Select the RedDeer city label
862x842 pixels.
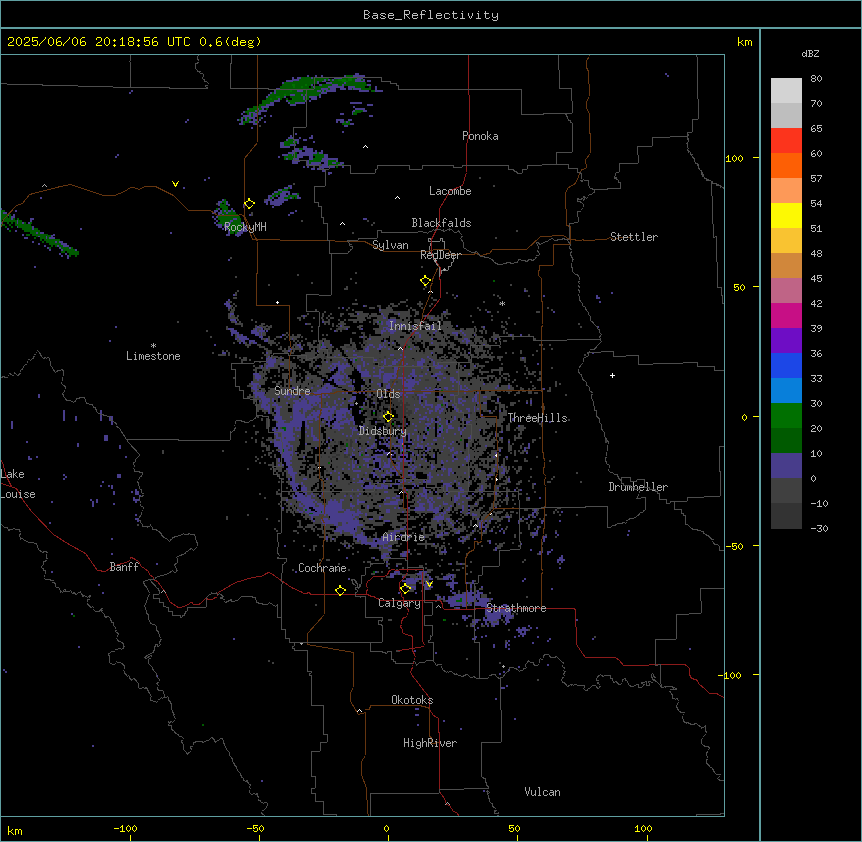[440, 255]
